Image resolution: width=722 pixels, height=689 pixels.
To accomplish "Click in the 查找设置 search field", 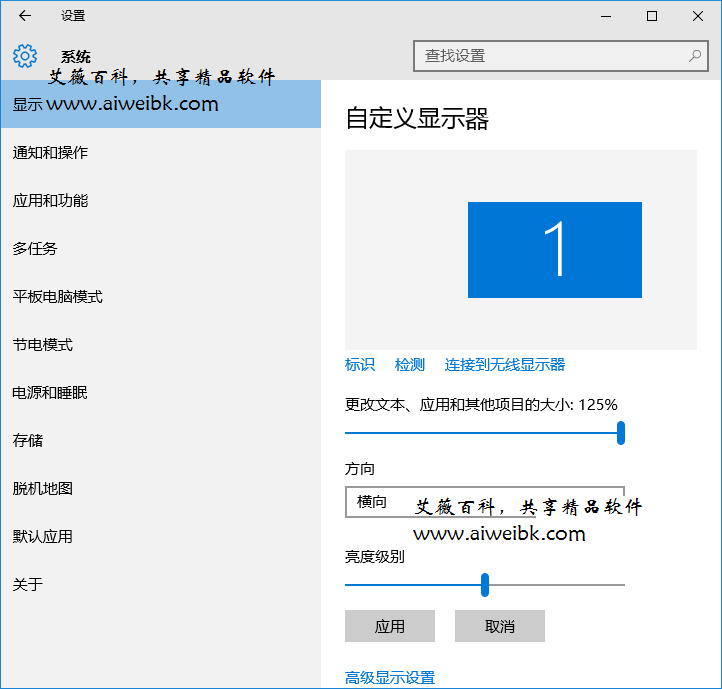I will pyautogui.click(x=560, y=56).
